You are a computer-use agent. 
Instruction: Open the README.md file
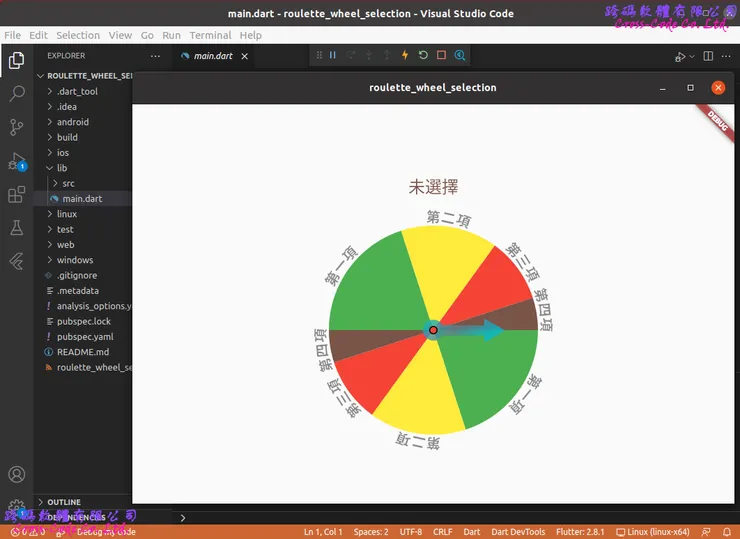[x=83, y=352]
